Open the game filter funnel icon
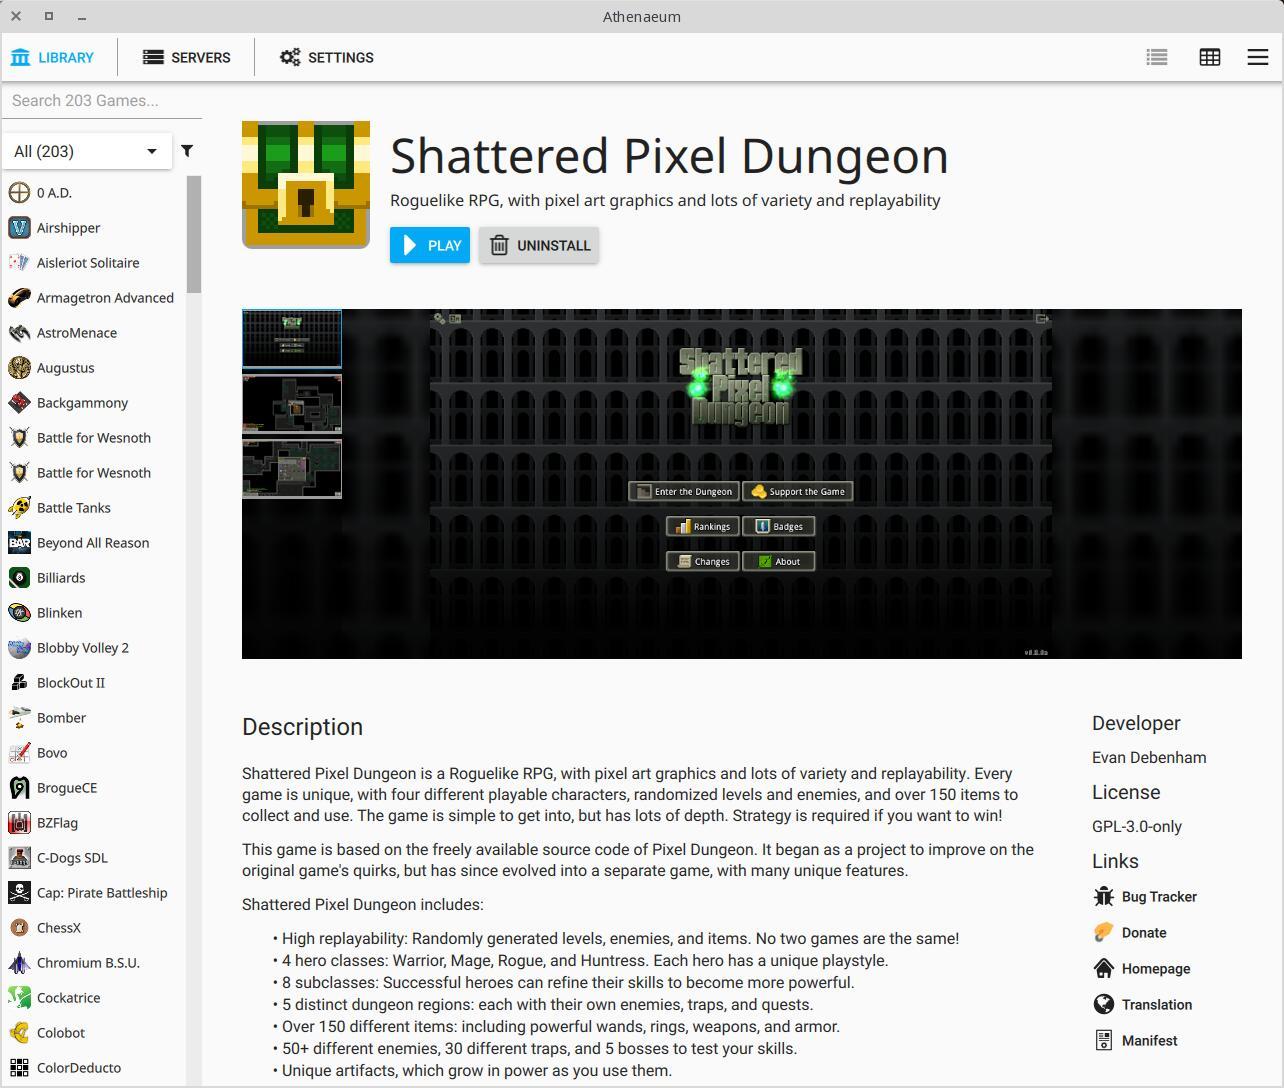Image resolution: width=1284 pixels, height=1088 pixels. 187,151
